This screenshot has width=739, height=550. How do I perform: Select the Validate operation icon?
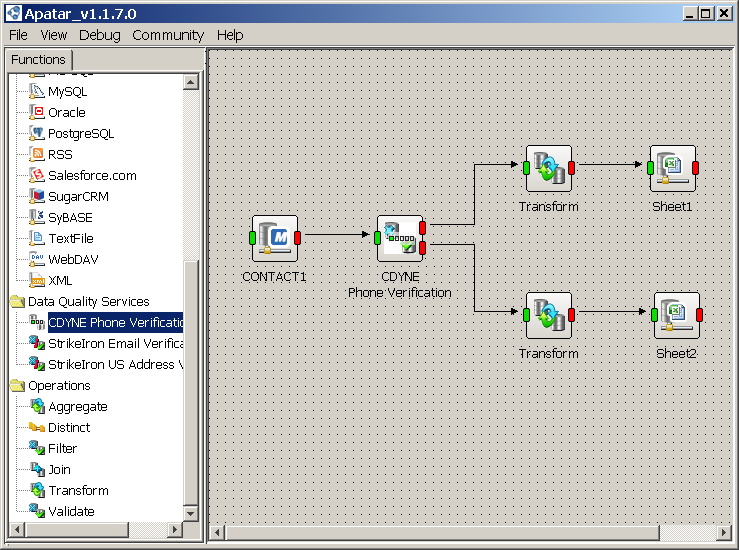37,511
